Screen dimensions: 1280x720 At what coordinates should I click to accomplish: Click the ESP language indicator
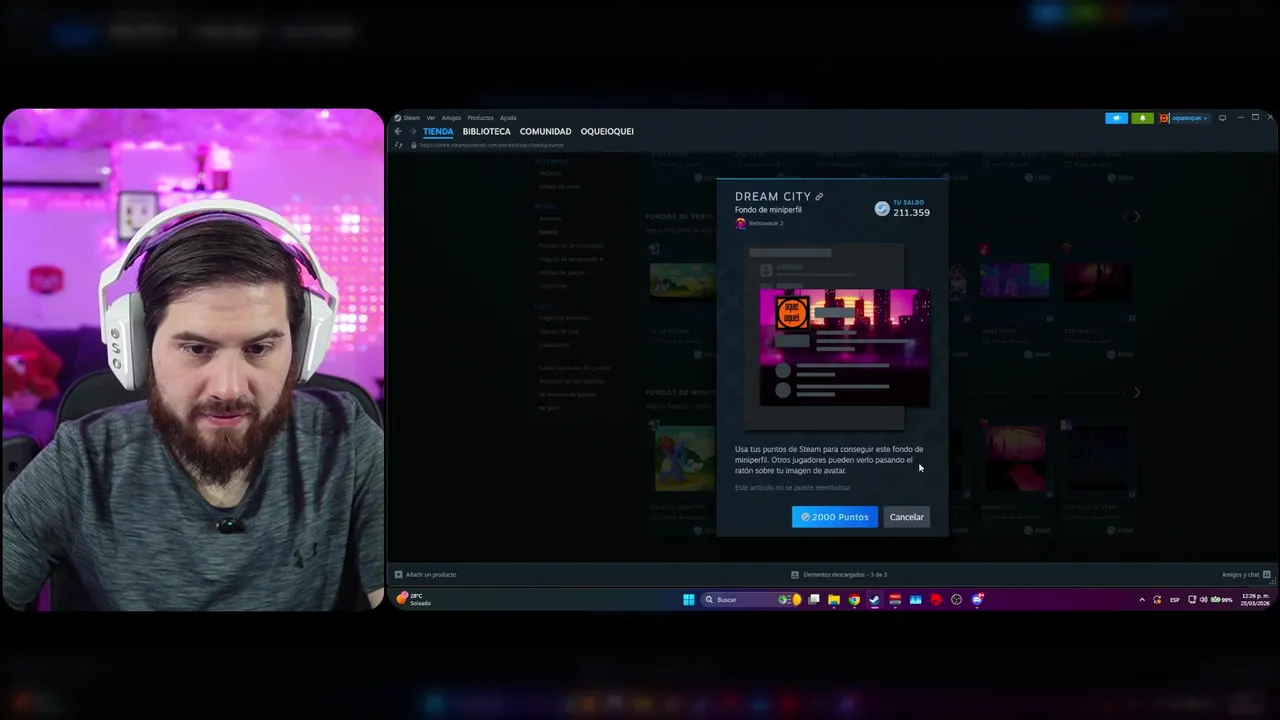[x=1175, y=600]
